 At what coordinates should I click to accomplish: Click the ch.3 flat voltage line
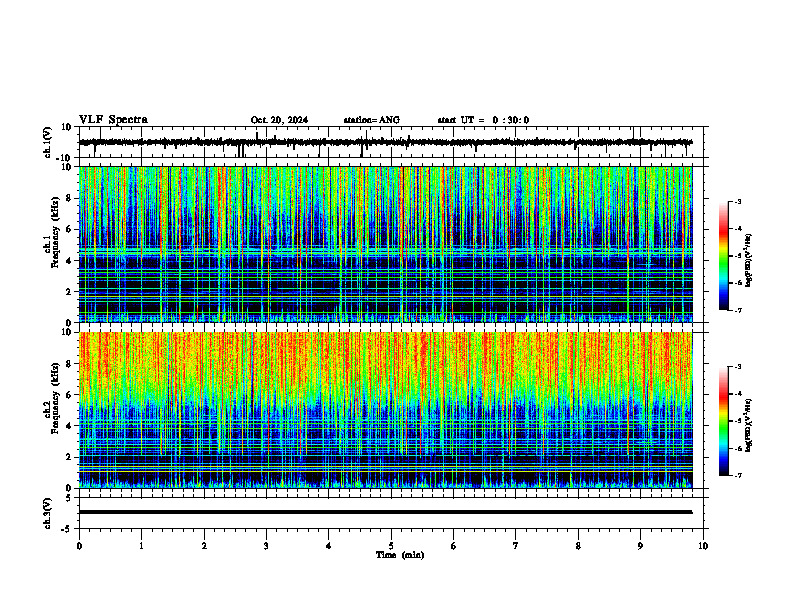pyautogui.click(x=385, y=512)
